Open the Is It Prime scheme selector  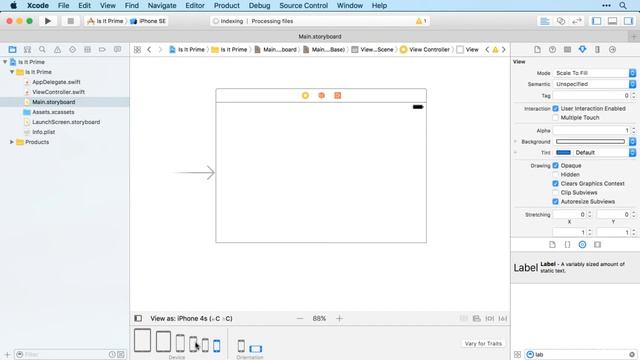click(x=105, y=21)
